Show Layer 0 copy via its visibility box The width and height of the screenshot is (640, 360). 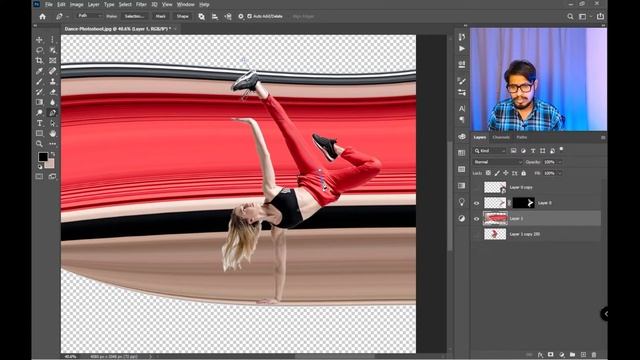(x=476, y=187)
